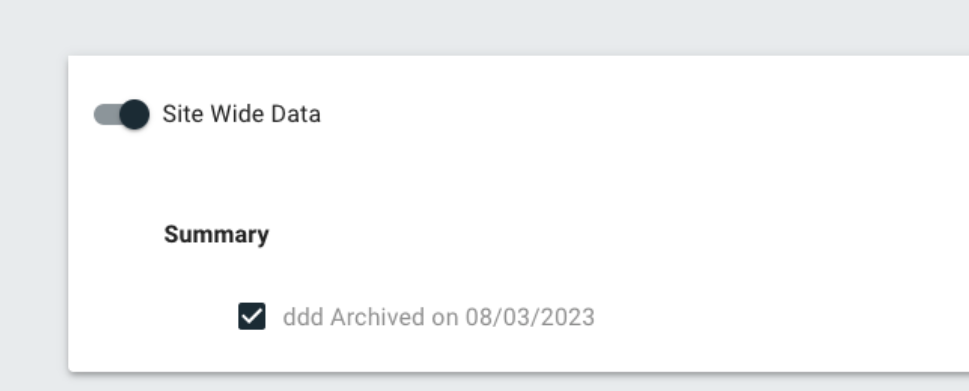Uncheck the ddd Archived checkbox
This screenshot has height=391, width=969.
pos(252,316)
